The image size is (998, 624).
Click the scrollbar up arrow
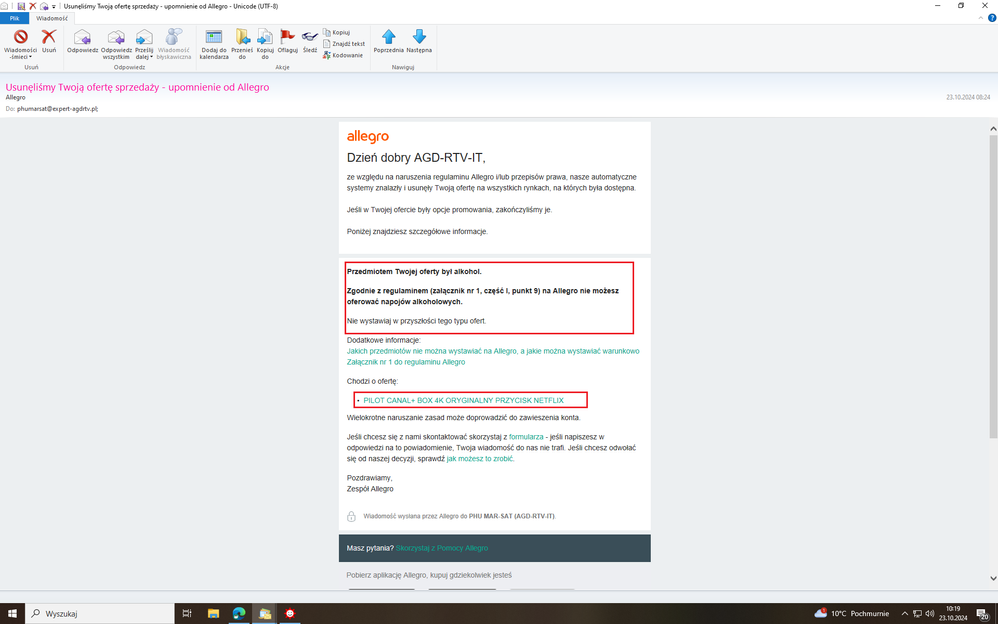(993, 129)
